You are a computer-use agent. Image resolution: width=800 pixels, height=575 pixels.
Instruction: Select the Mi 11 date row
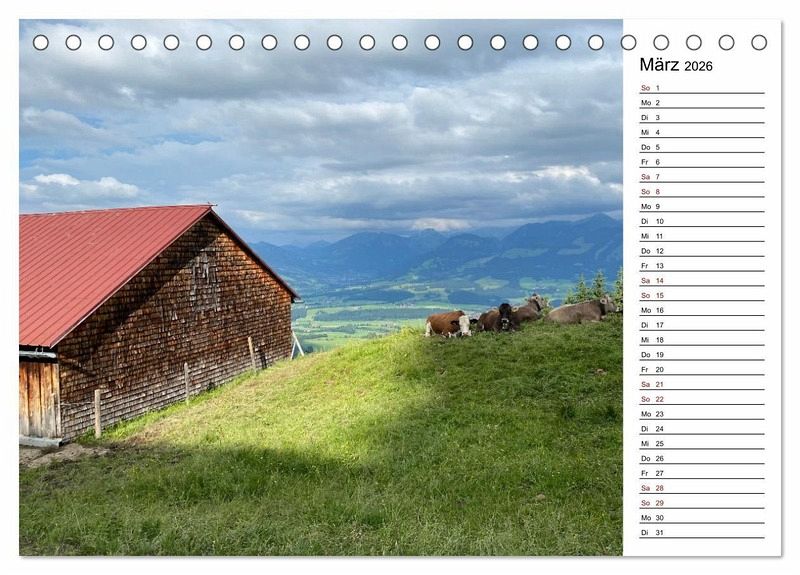pos(702,236)
